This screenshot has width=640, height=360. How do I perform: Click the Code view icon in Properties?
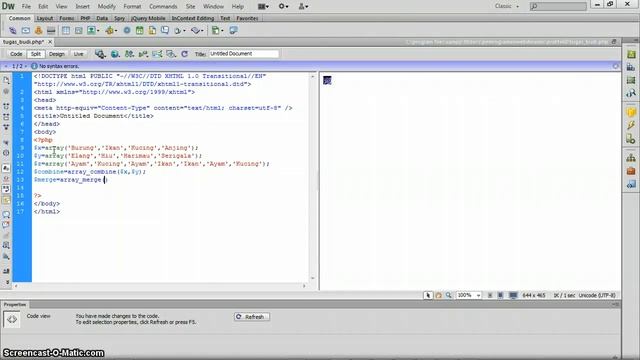coord(12,319)
